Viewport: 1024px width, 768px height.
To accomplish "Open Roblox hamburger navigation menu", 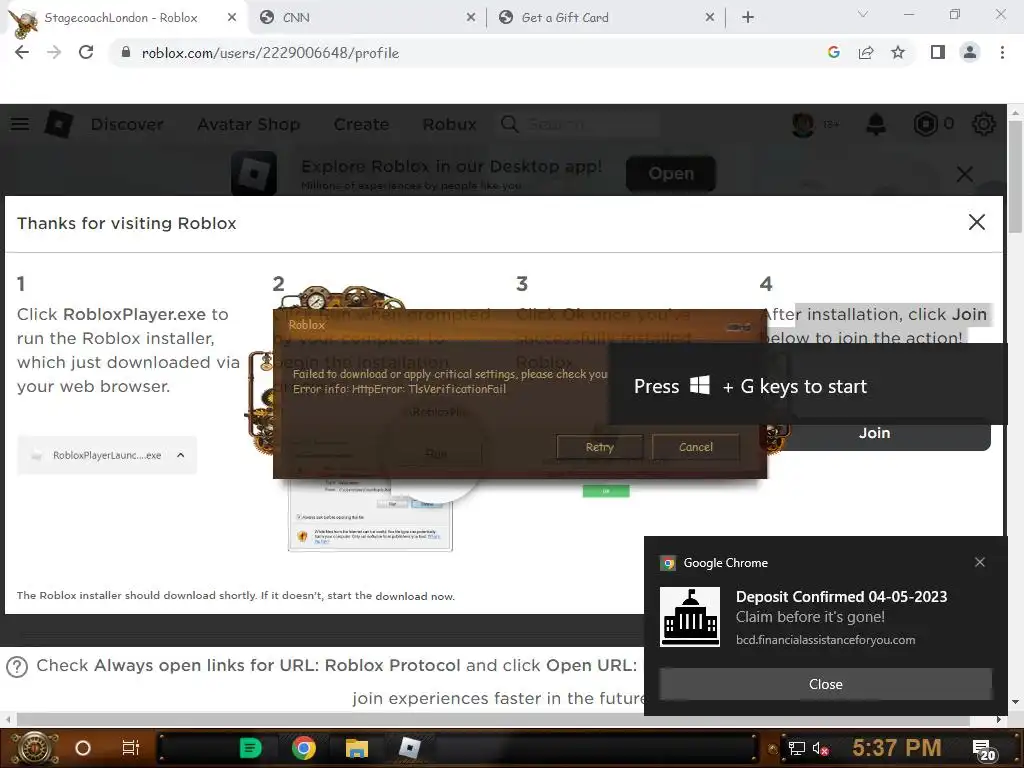I will pos(20,123).
